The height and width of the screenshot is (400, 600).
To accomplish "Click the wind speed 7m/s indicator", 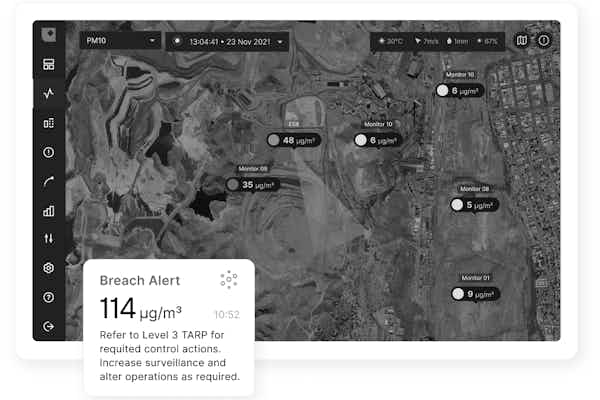I will (x=427, y=41).
